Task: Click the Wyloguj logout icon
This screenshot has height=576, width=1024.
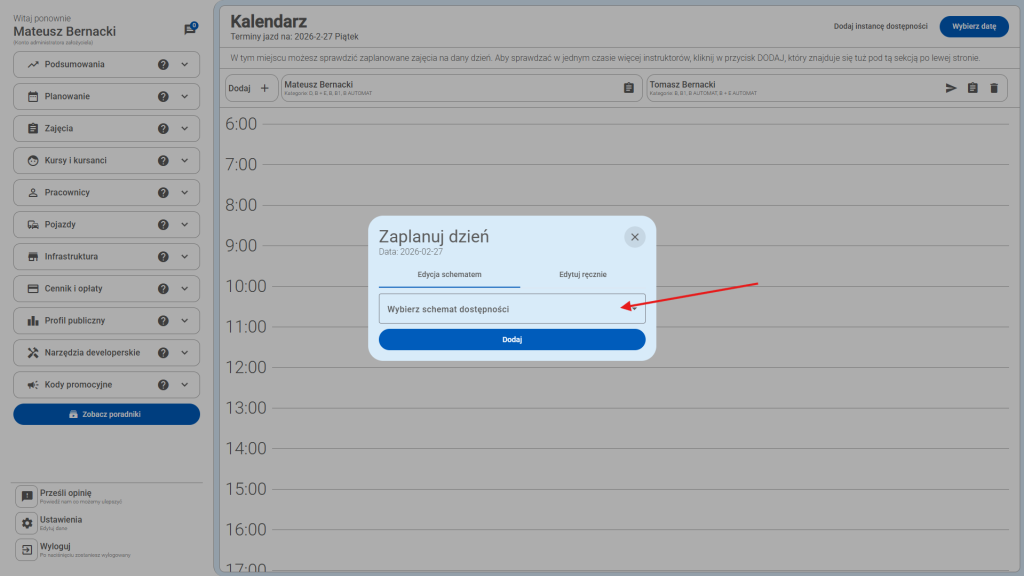Action: (26, 549)
